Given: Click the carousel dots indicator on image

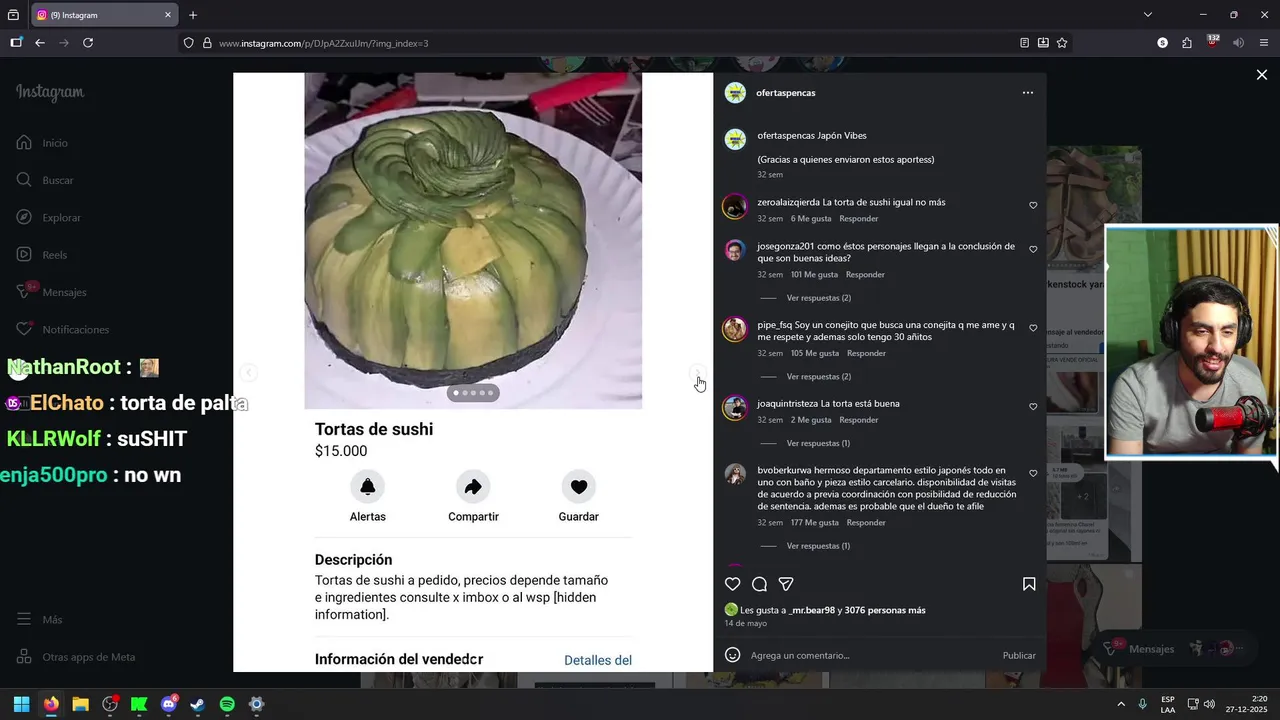Looking at the screenshot, I should click(x=473, y=393).
